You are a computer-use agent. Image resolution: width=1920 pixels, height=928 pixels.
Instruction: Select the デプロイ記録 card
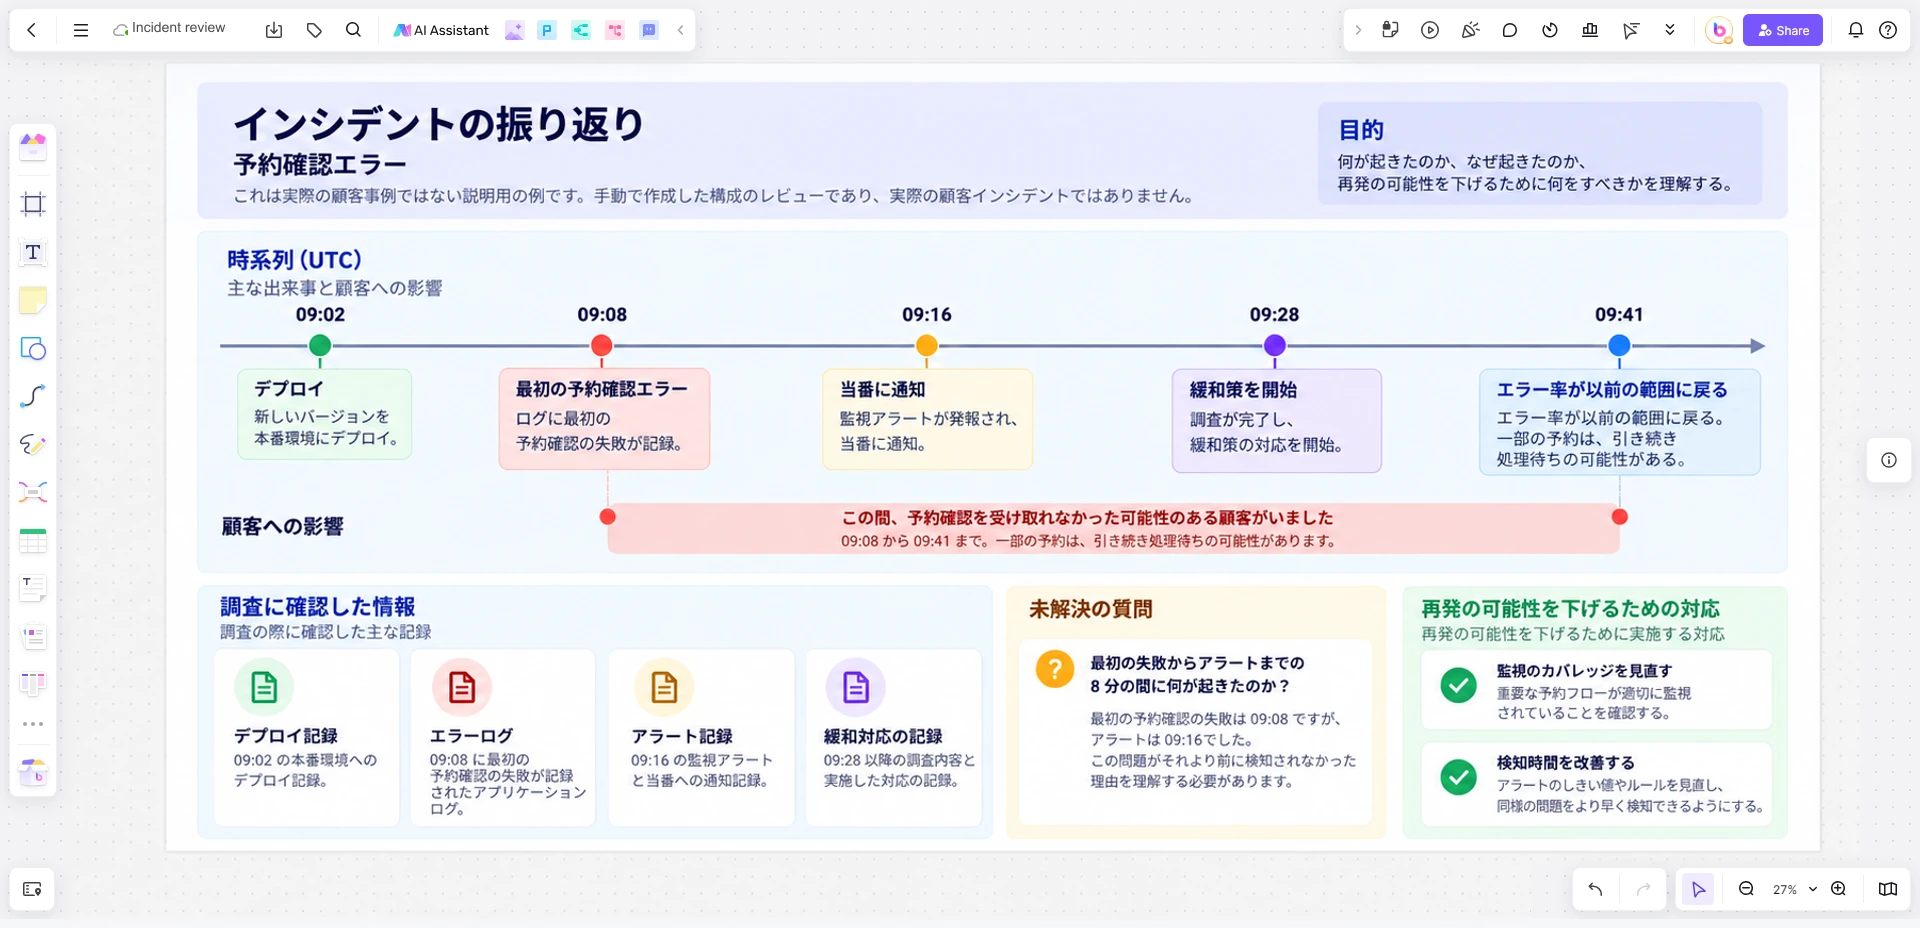tap(306, 738)
